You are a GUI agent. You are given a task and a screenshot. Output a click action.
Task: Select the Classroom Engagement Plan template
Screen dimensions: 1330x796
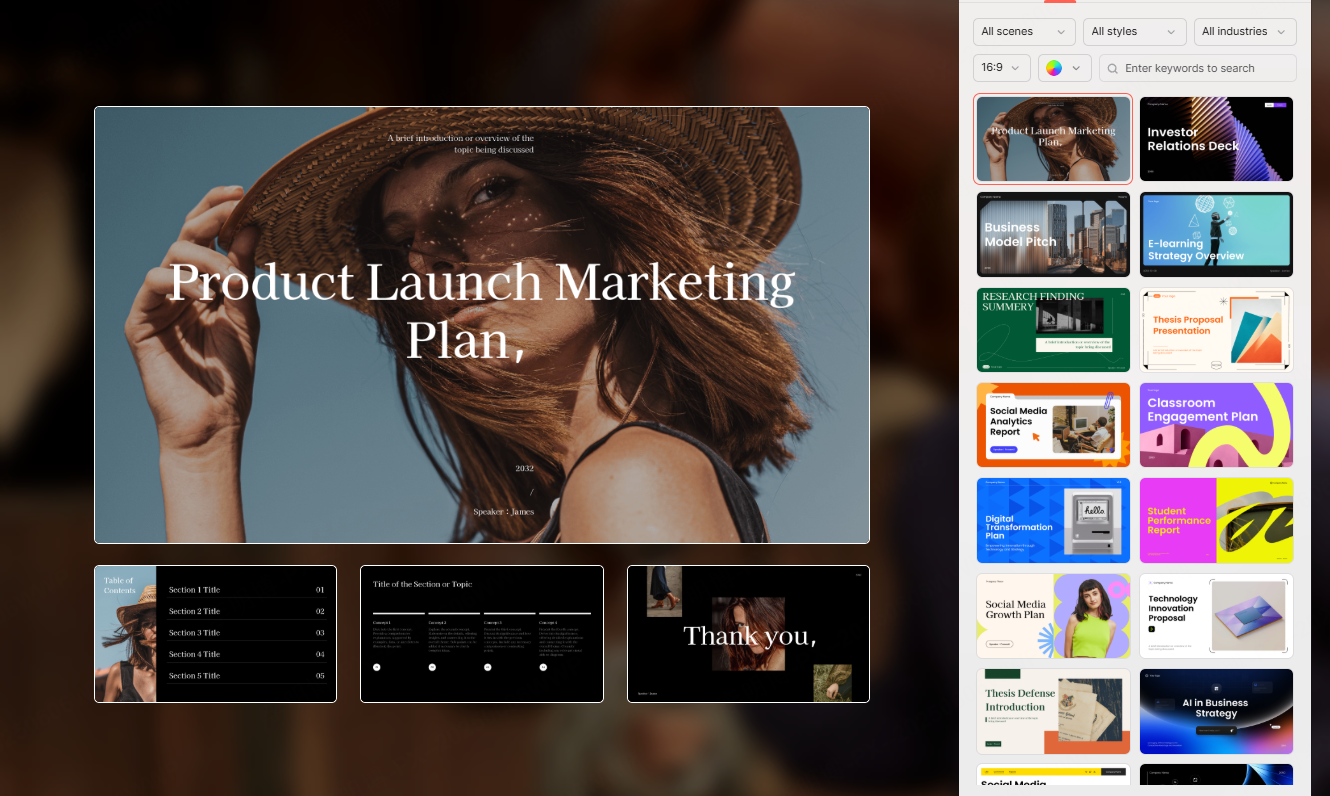pos(1216,425)
